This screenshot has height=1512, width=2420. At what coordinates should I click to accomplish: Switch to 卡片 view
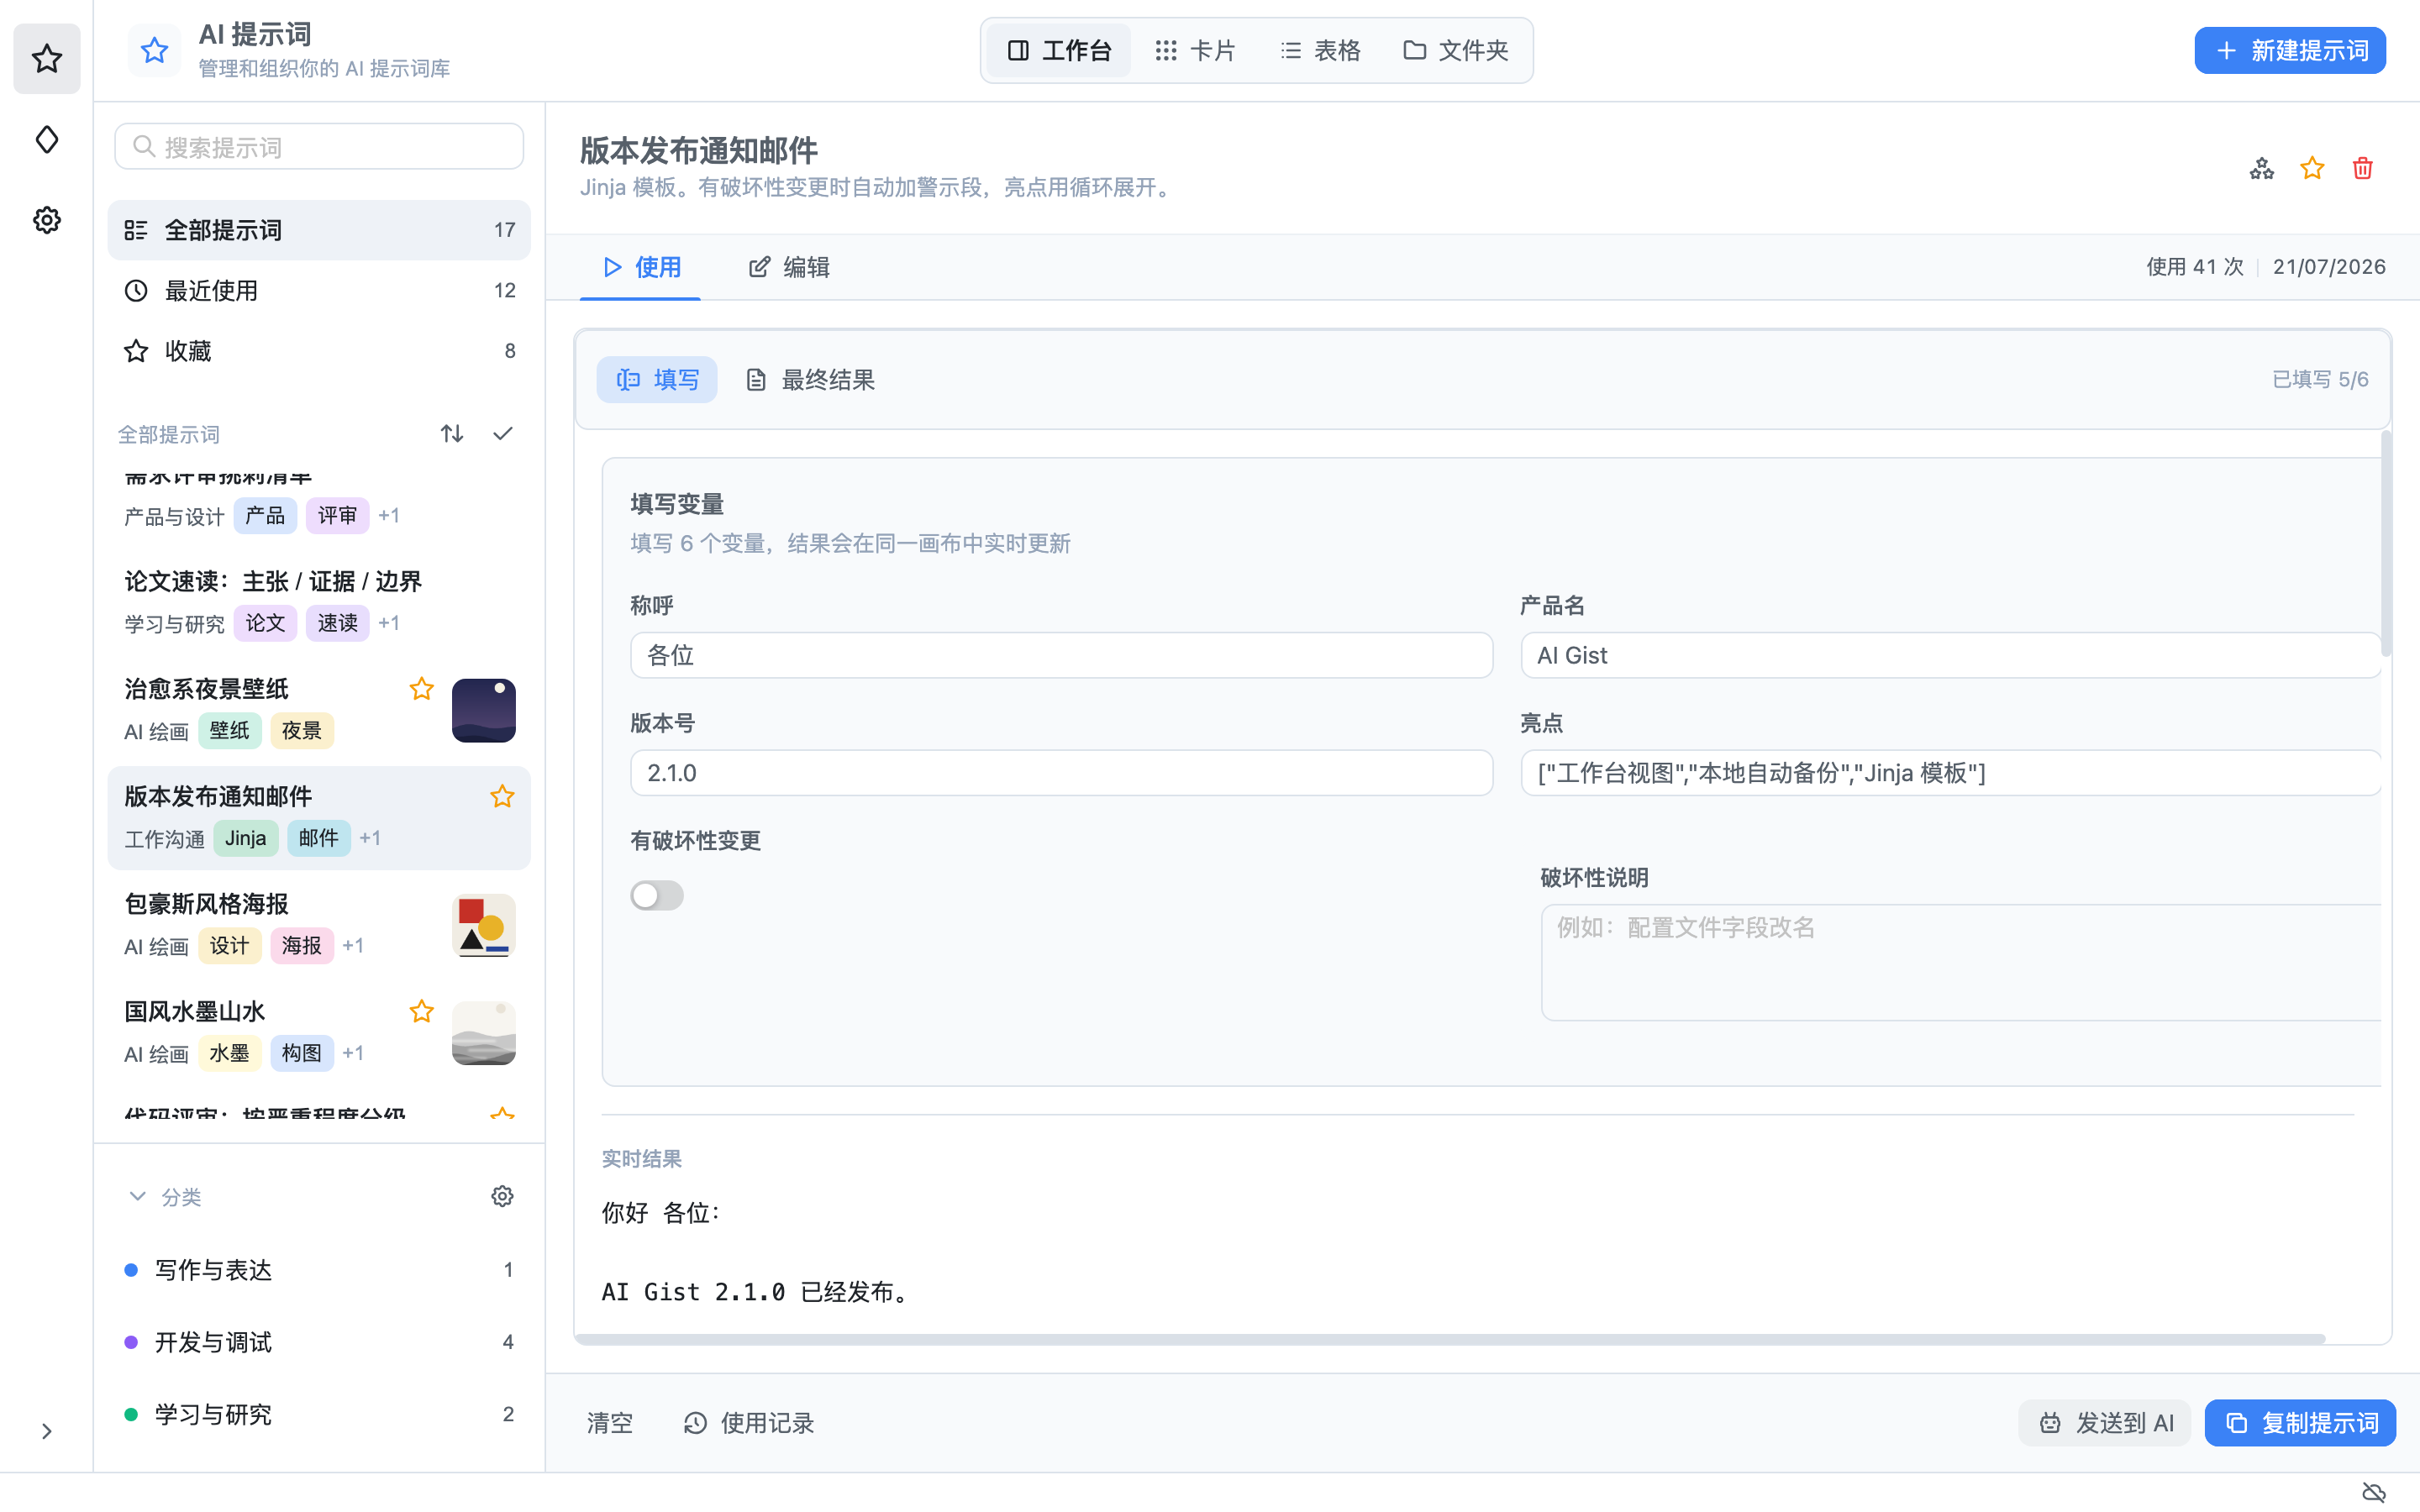(1195, 50)
